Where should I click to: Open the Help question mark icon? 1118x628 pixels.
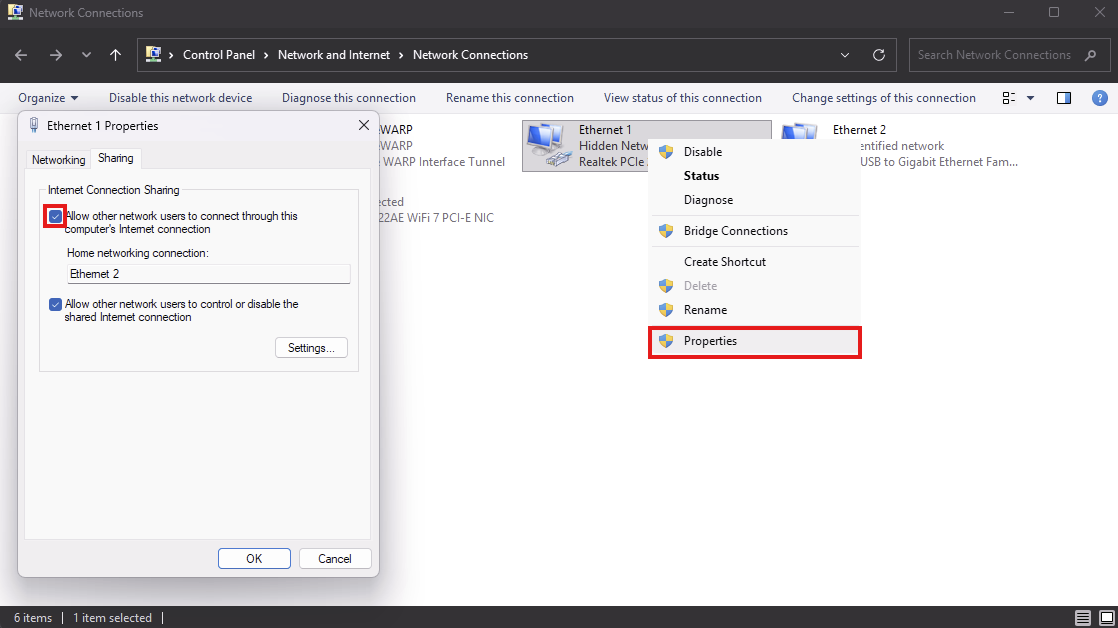coord(1099,98)
